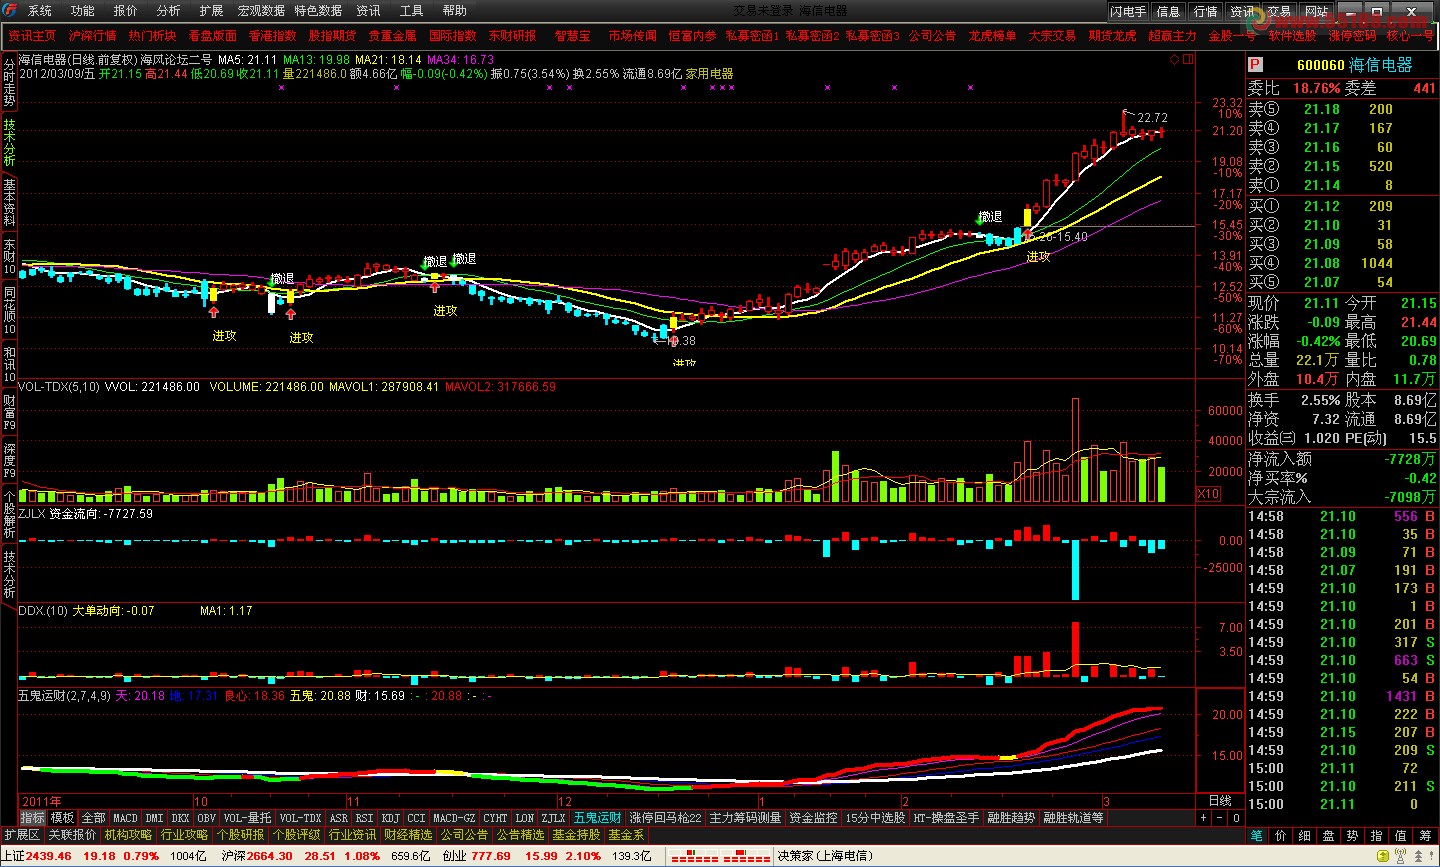
Task: Click the diamond marker icon above the chart
Action: click(1174, 60)
